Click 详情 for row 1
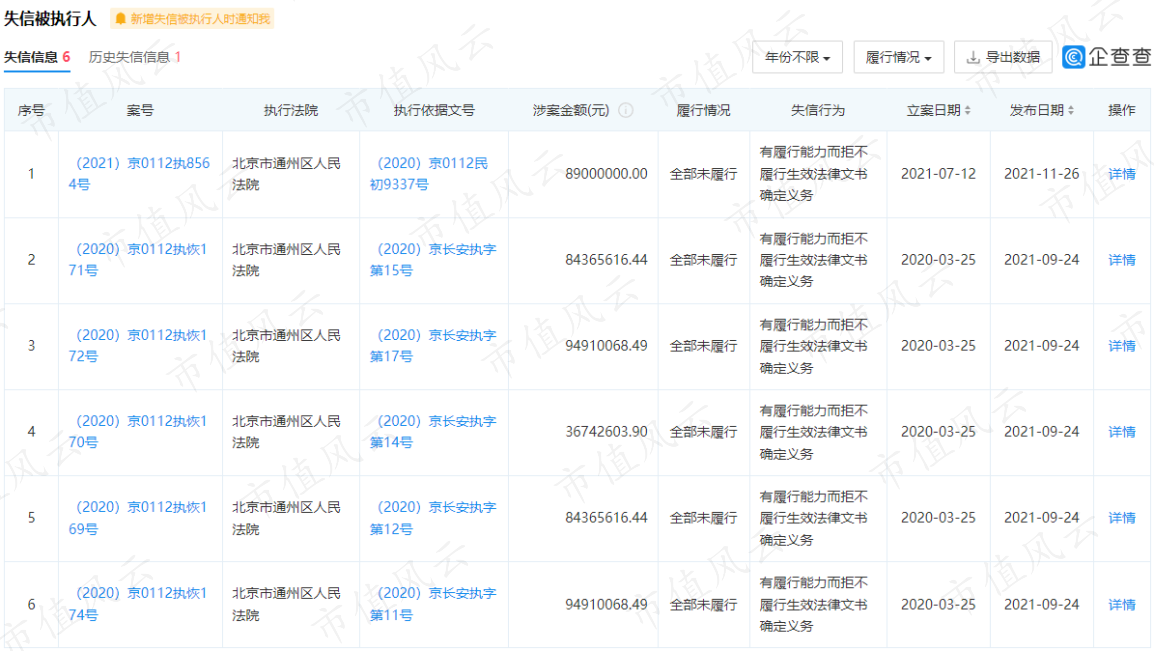Viewport: 1154px width, 651px height. point(1122,174)
